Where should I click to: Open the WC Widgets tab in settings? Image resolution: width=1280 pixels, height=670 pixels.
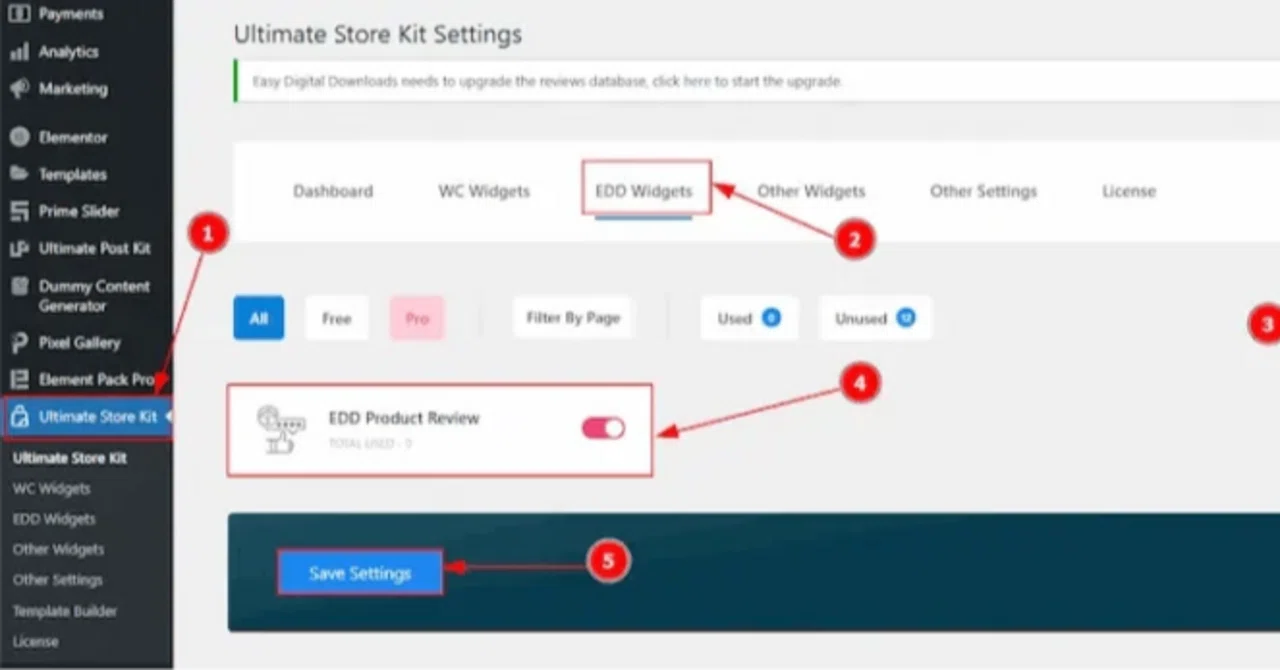coord(484,191)
